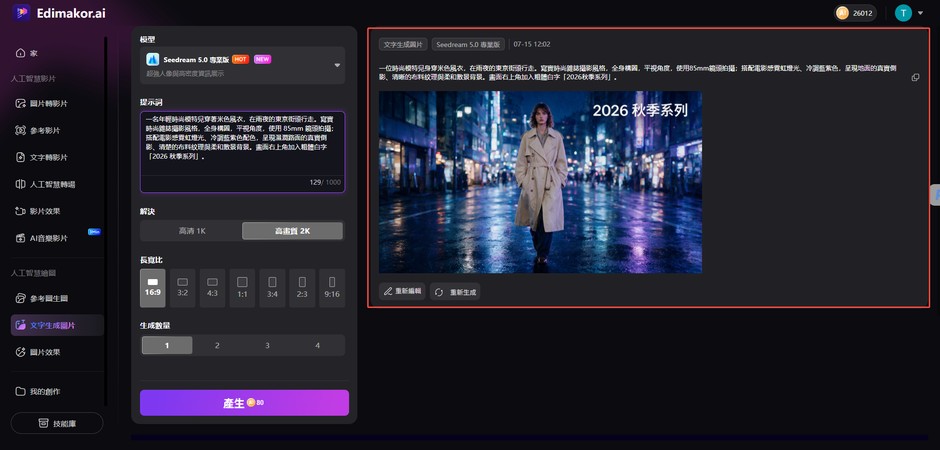This screenshot has height=450, width=940.
Task: Set generation quantity to 4
Action: point(318,345)
